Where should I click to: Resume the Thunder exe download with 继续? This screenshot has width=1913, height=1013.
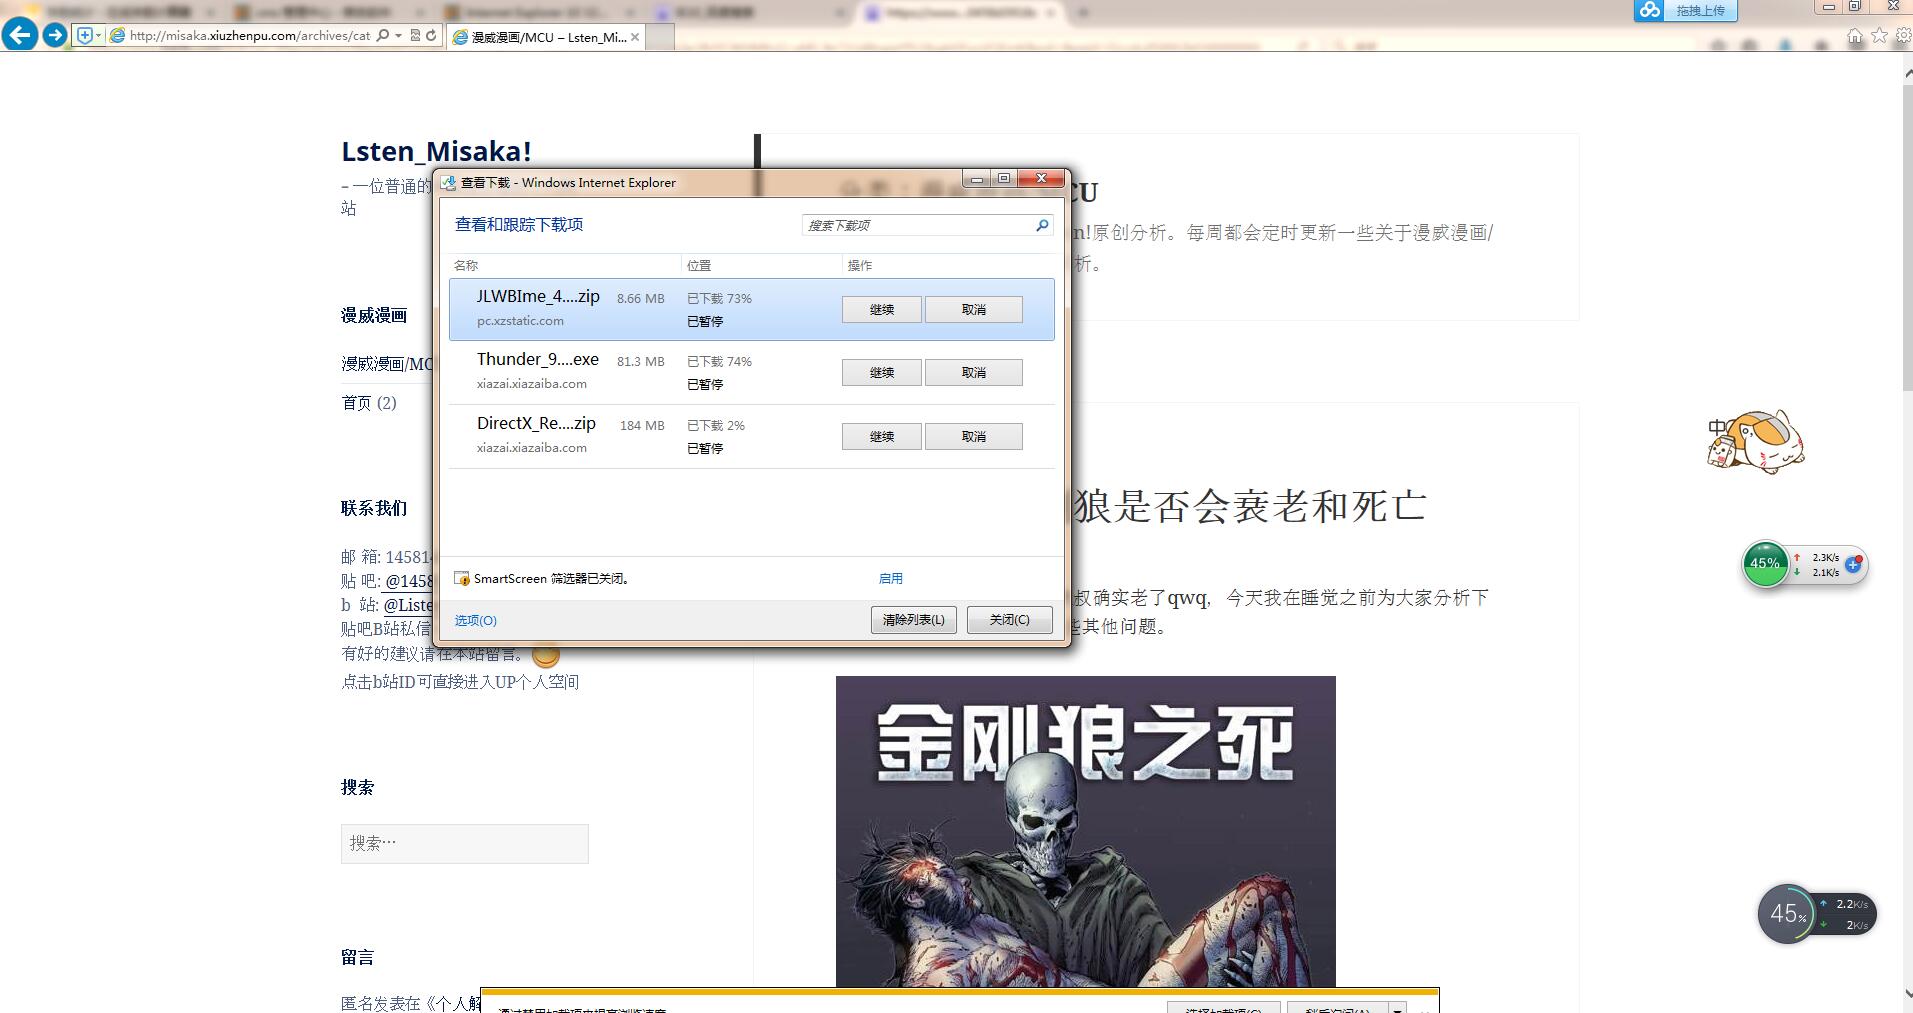[x=881, y=372]
